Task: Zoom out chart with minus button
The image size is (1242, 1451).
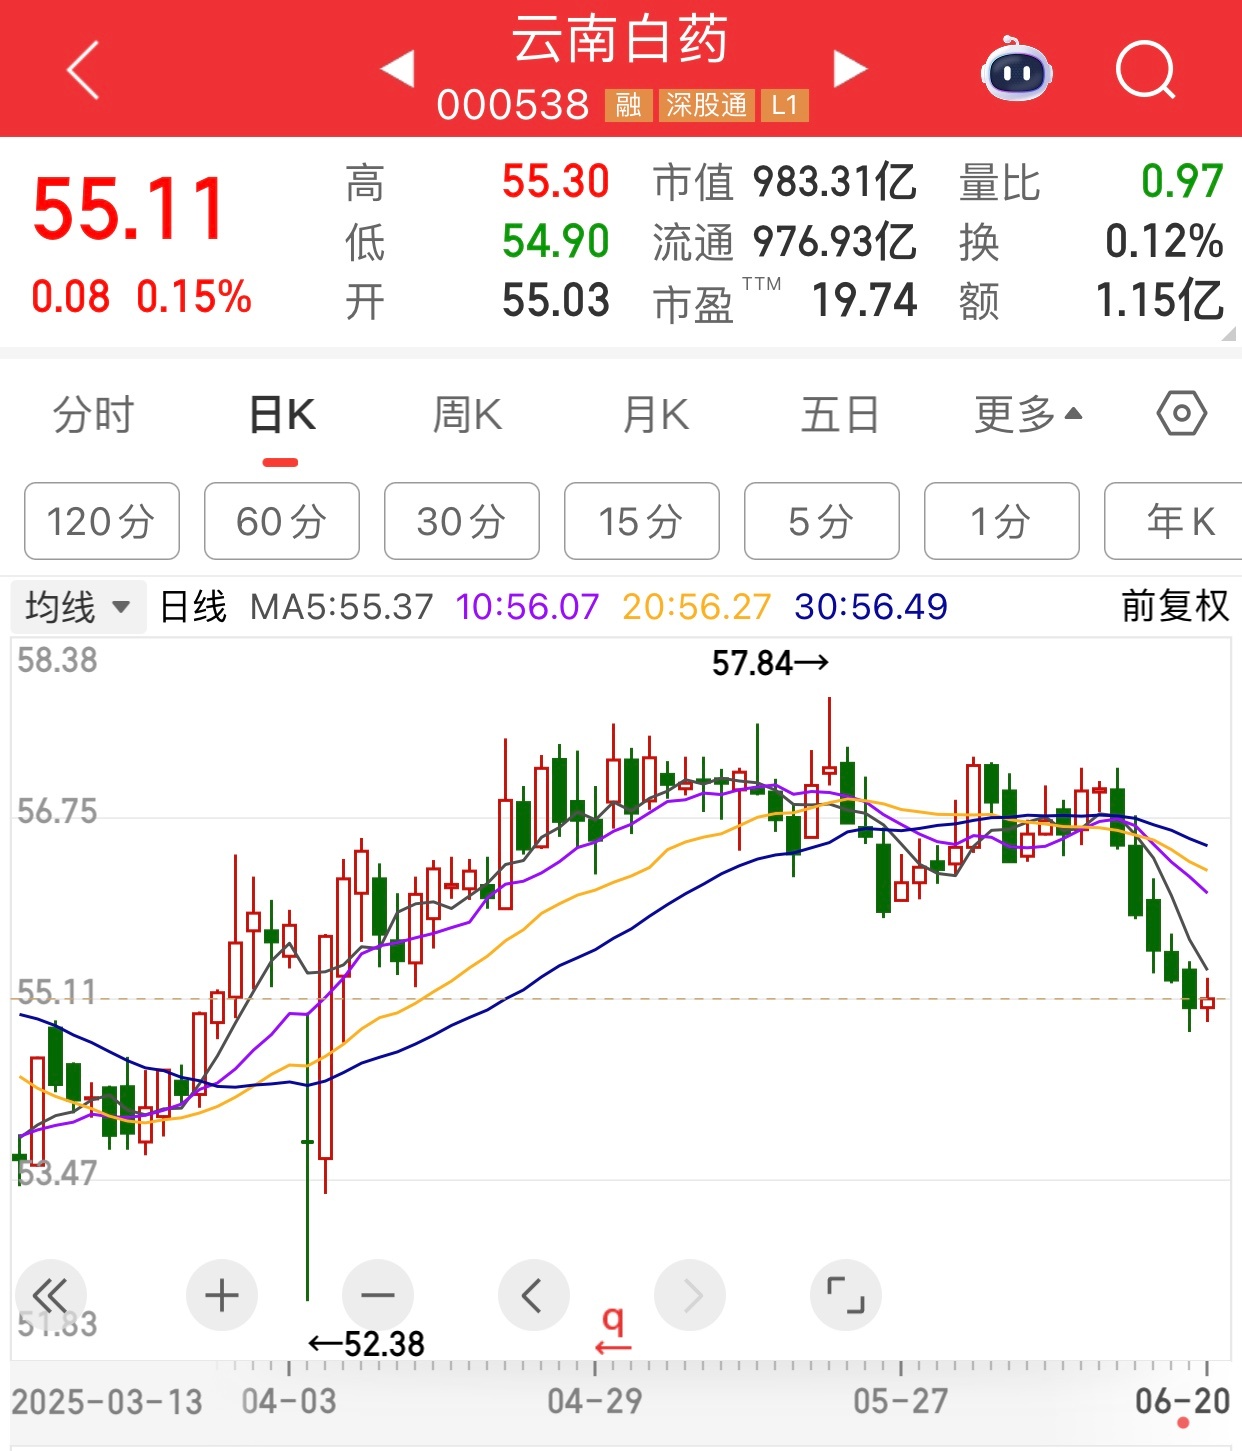Action: click(x=378, y=1295)
